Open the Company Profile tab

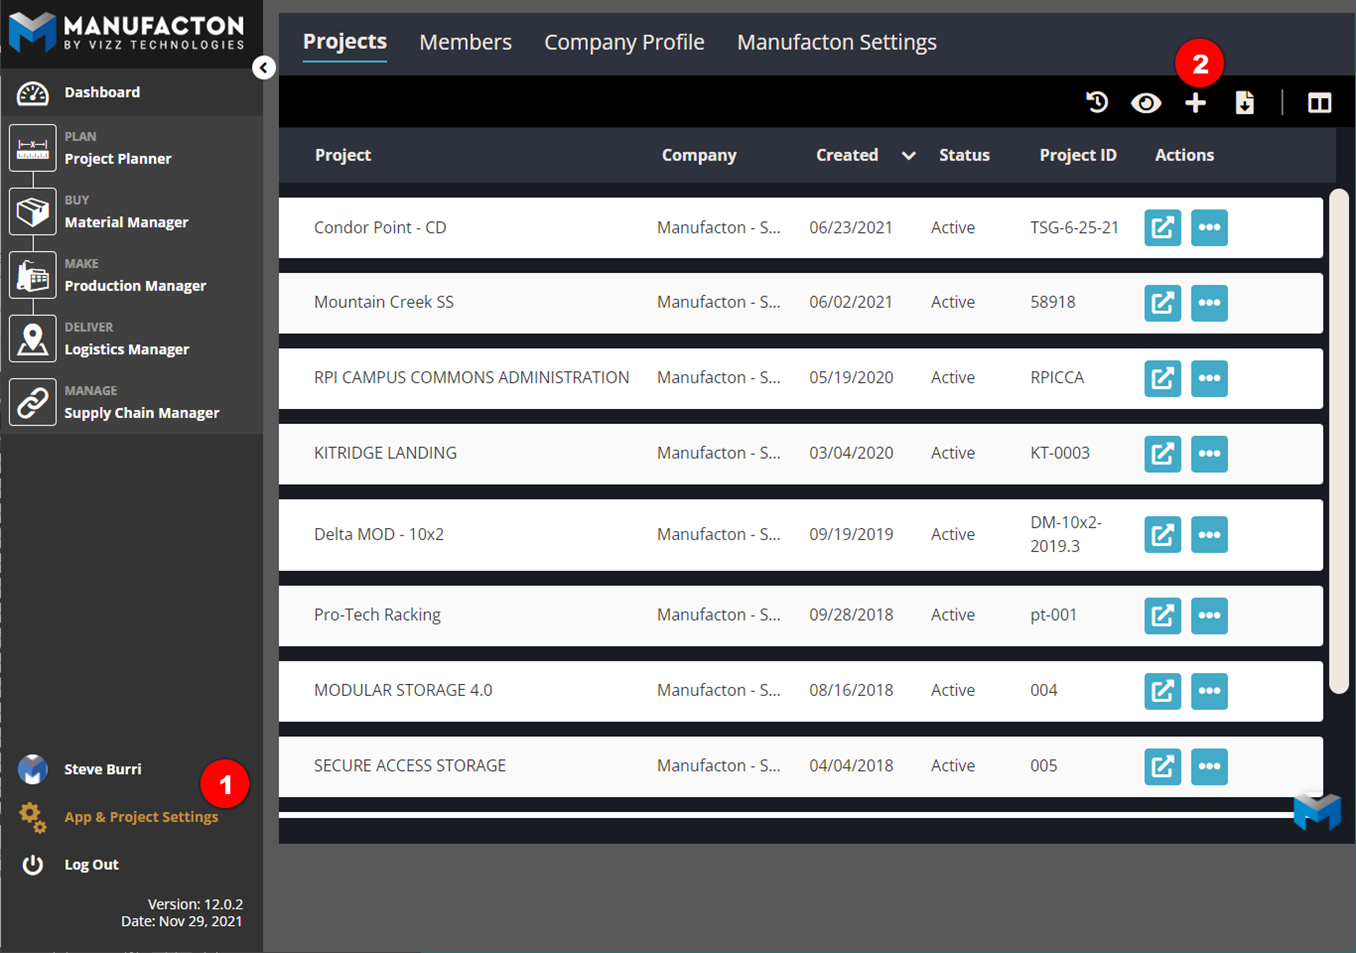[x=624, y=42]
